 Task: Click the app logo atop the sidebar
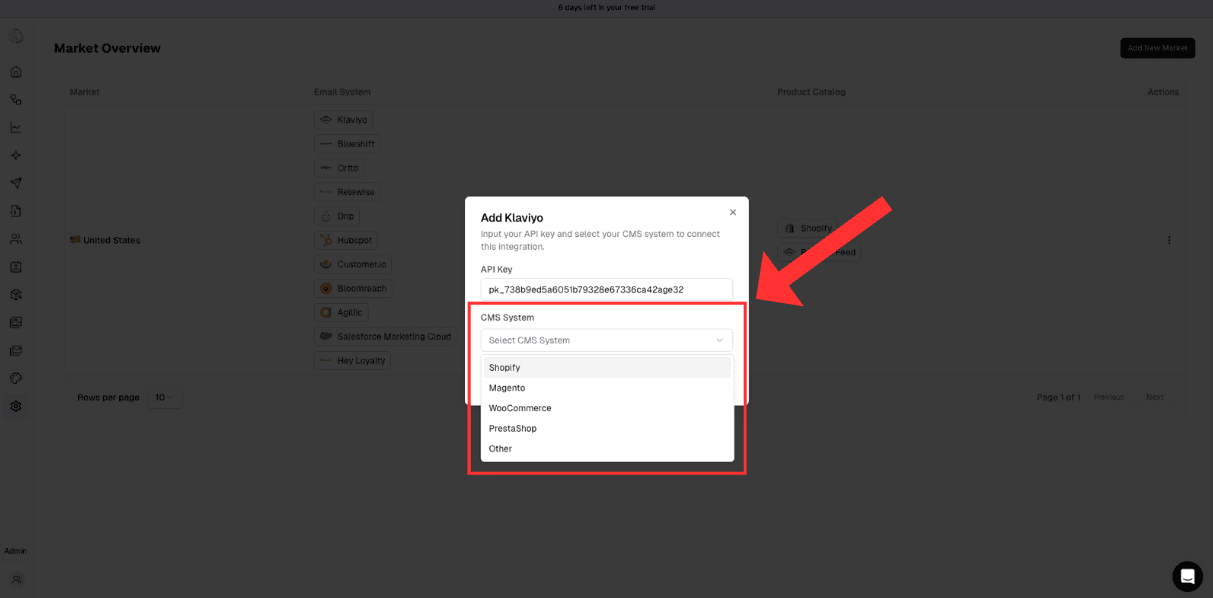point(16,36)
